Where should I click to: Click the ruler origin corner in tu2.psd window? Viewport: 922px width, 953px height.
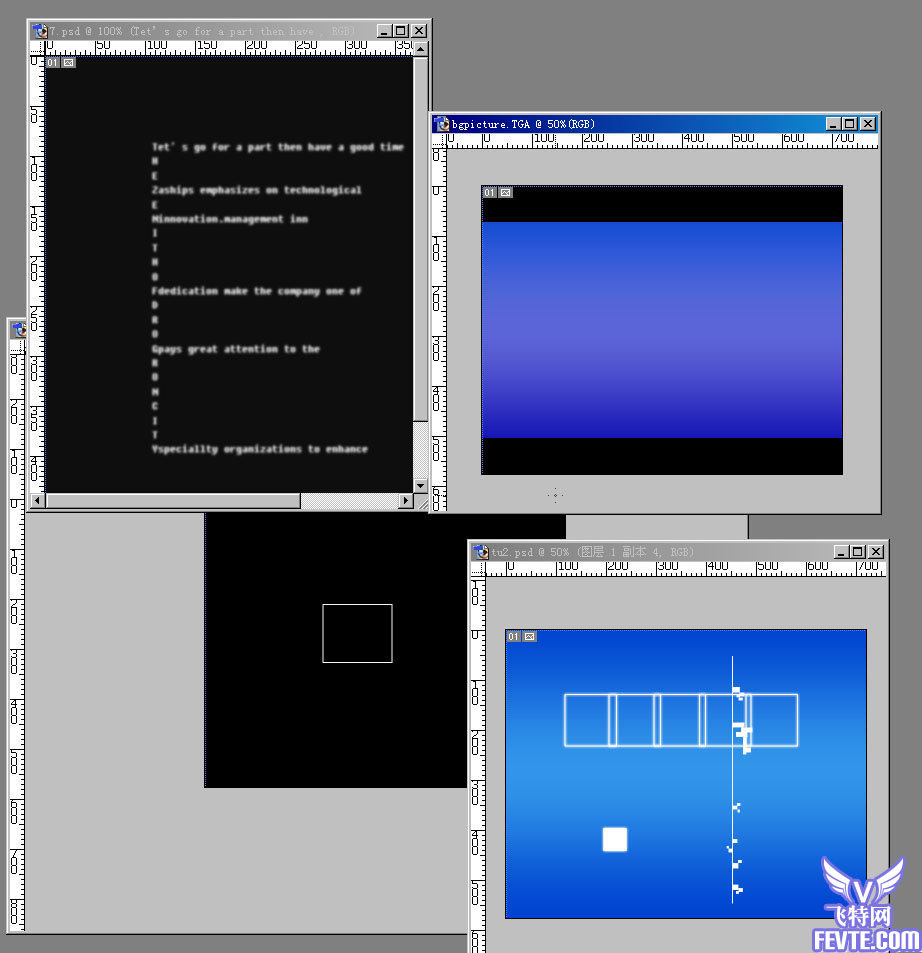click(x=478, y=569)
